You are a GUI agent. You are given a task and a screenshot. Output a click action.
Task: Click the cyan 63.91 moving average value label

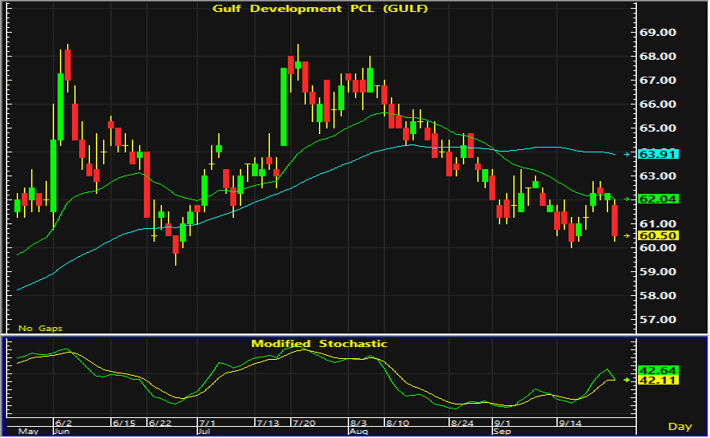point(658,154)
